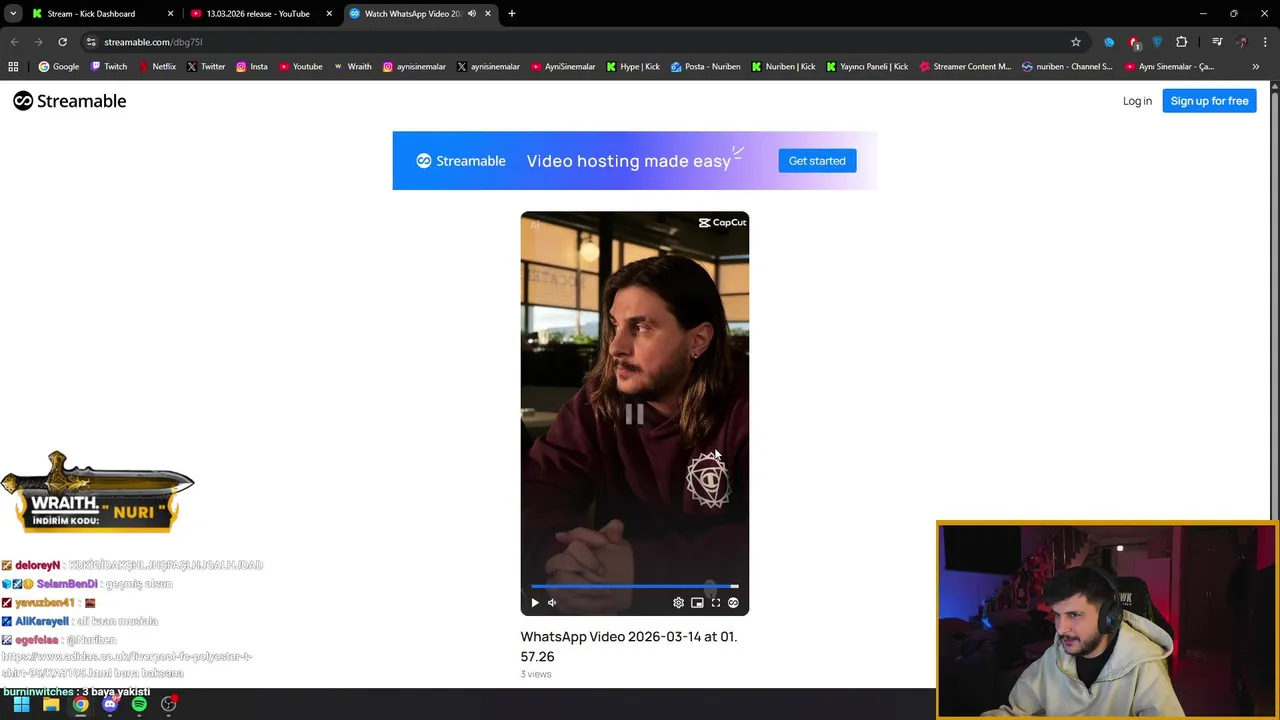View site information icon in address bar
Screen dimensions: 1280x720
point(91,42)
